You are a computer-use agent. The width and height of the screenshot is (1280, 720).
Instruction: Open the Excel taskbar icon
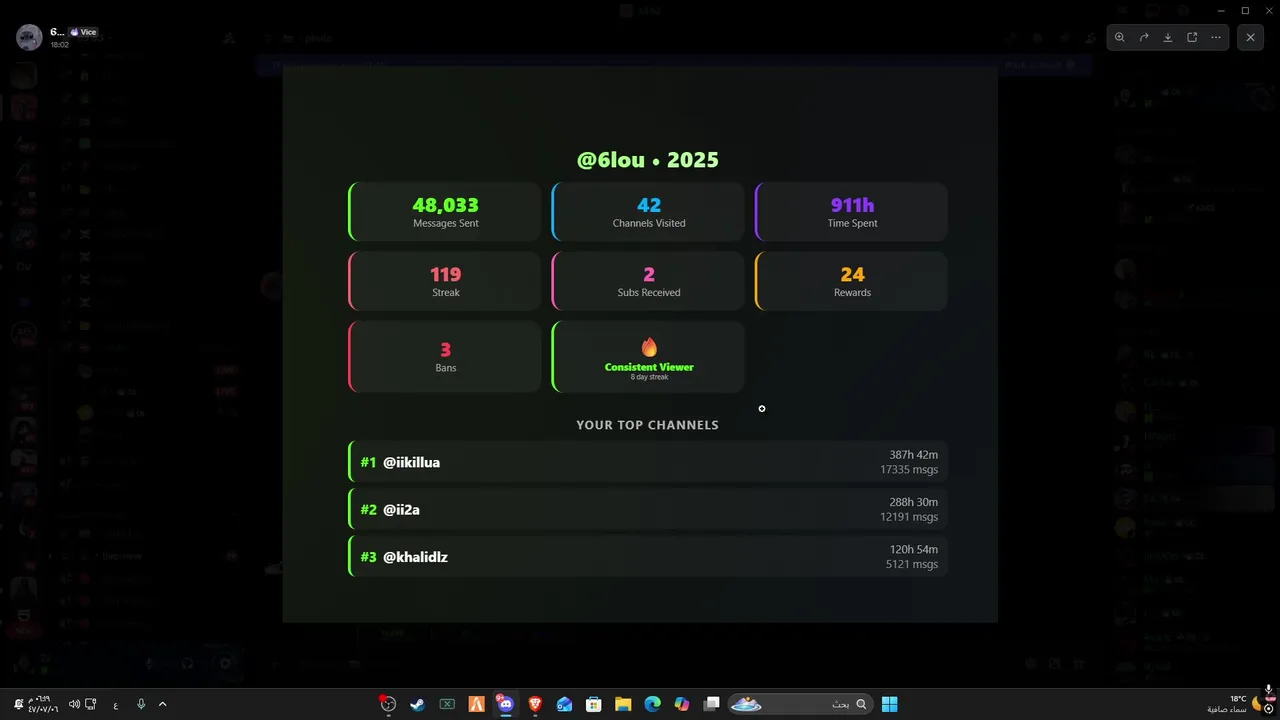pyautogui.click(x=447, y=704)
